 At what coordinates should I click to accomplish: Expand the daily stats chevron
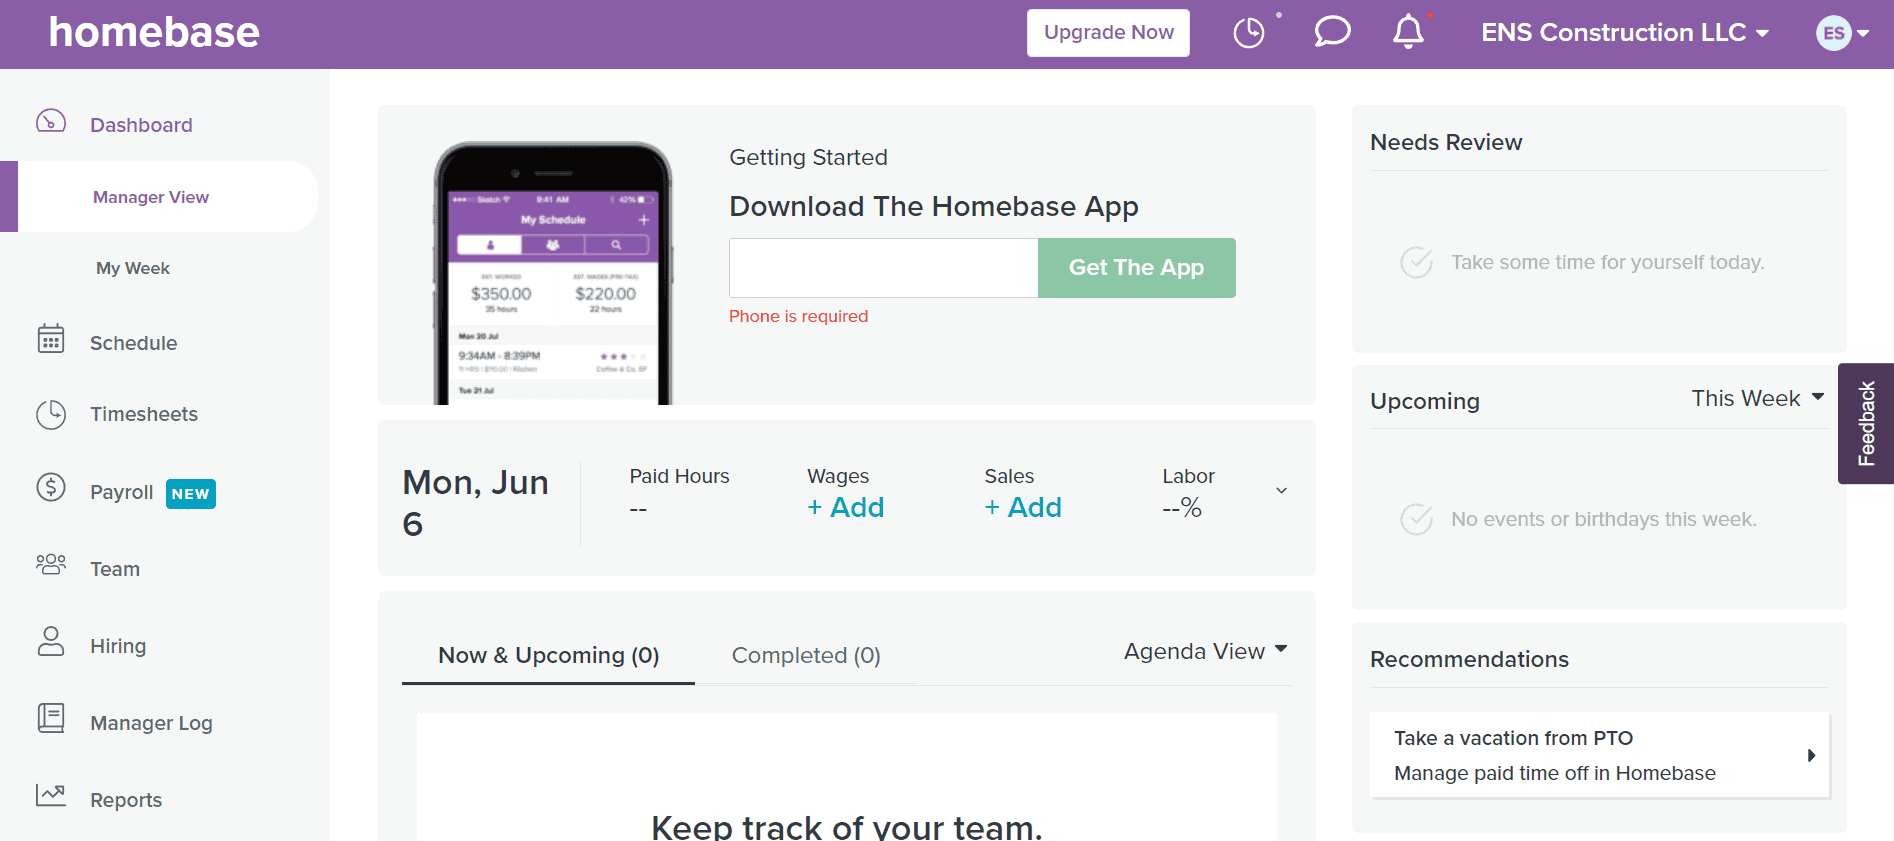pos(1281,490)
